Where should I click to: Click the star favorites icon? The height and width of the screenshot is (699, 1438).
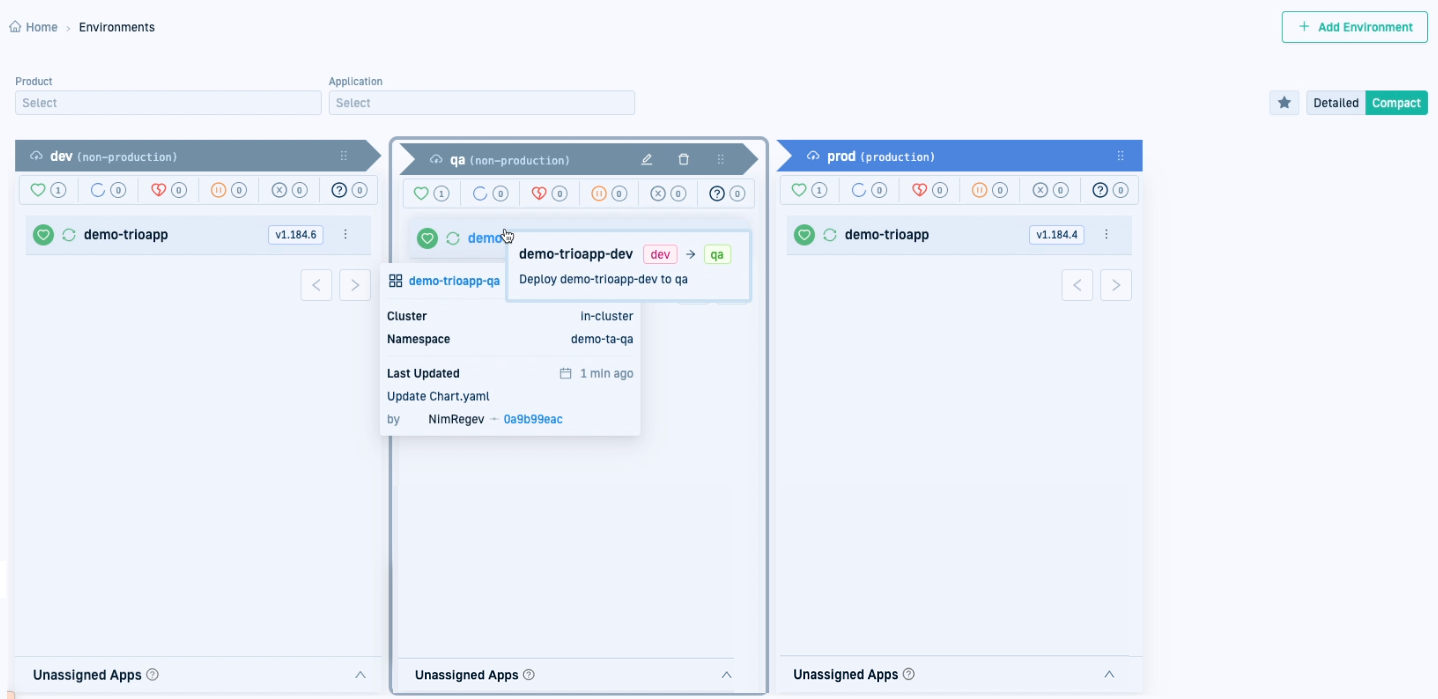click(1284, 103)
